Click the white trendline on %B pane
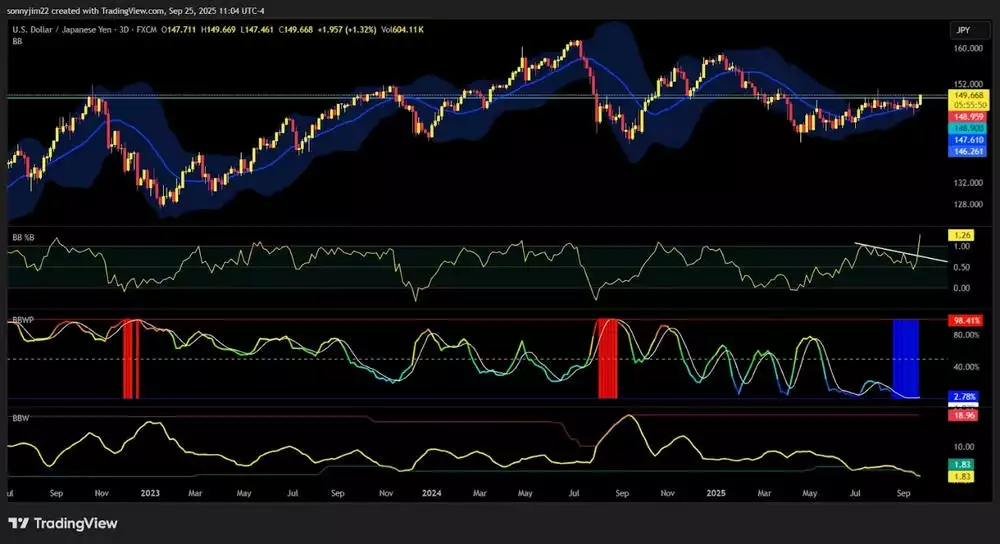The height and width of the screenshot is (544, 1000). point(900,252)
